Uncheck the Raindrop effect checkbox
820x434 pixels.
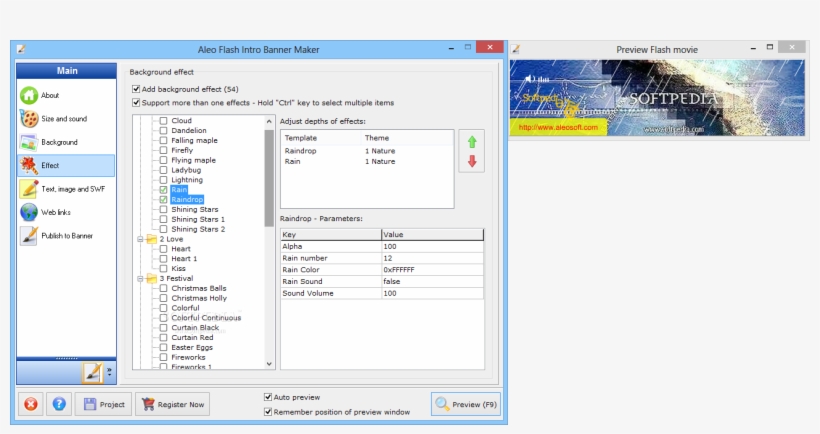[x=163, y=200]
